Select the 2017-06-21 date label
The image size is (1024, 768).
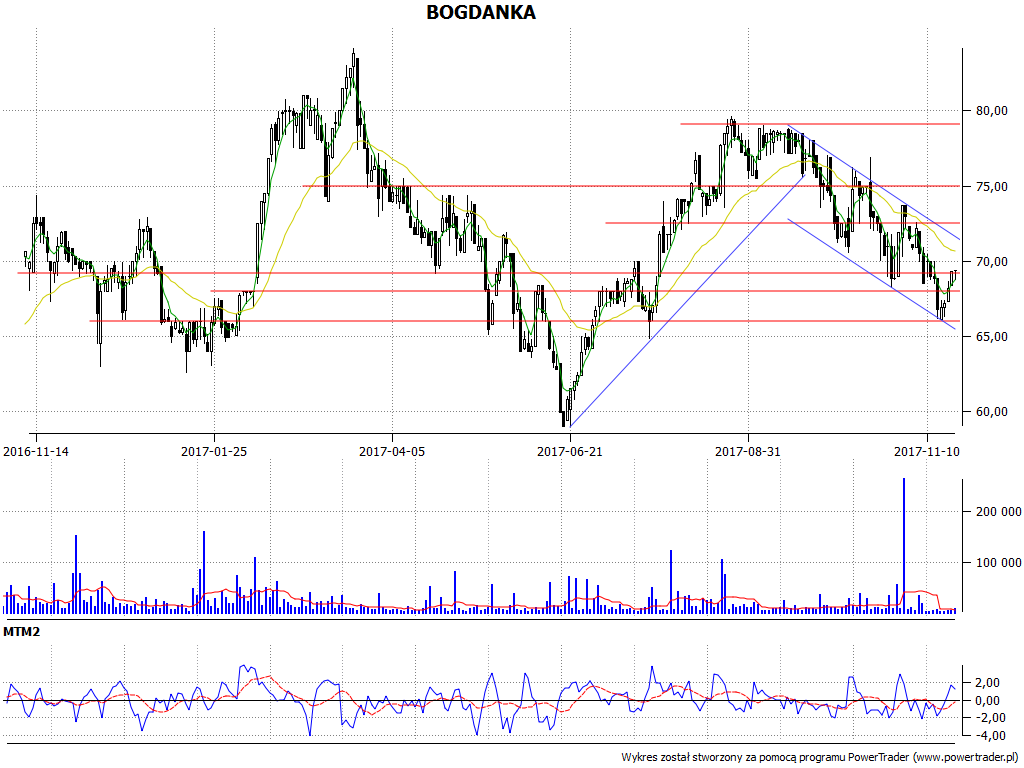570,451
